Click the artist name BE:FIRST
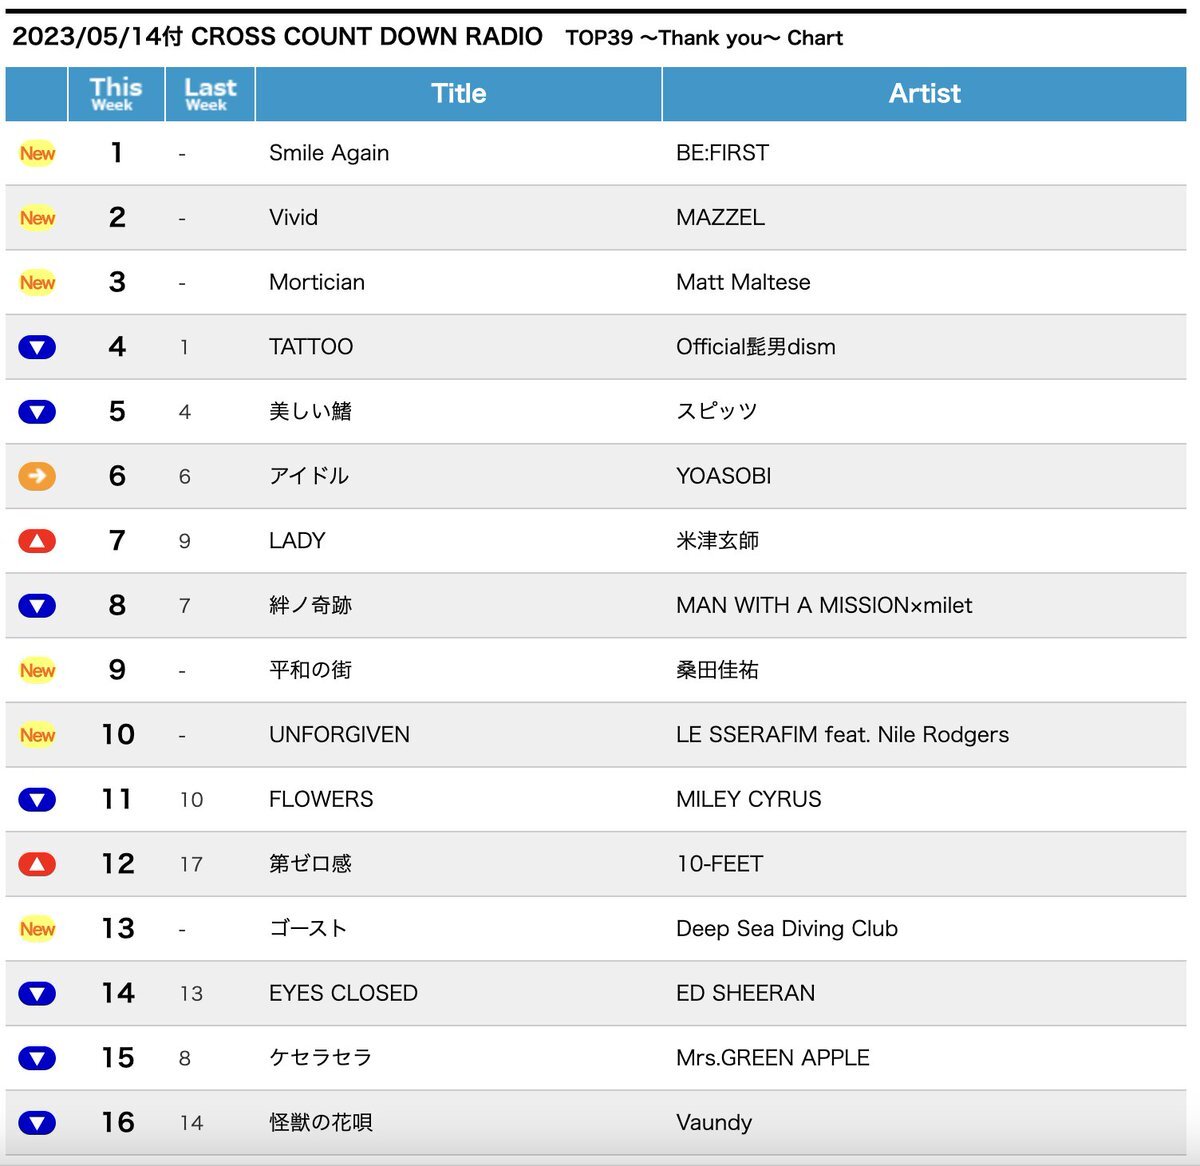Viewport: 1200px width, 1166px height. coord(722,153)
